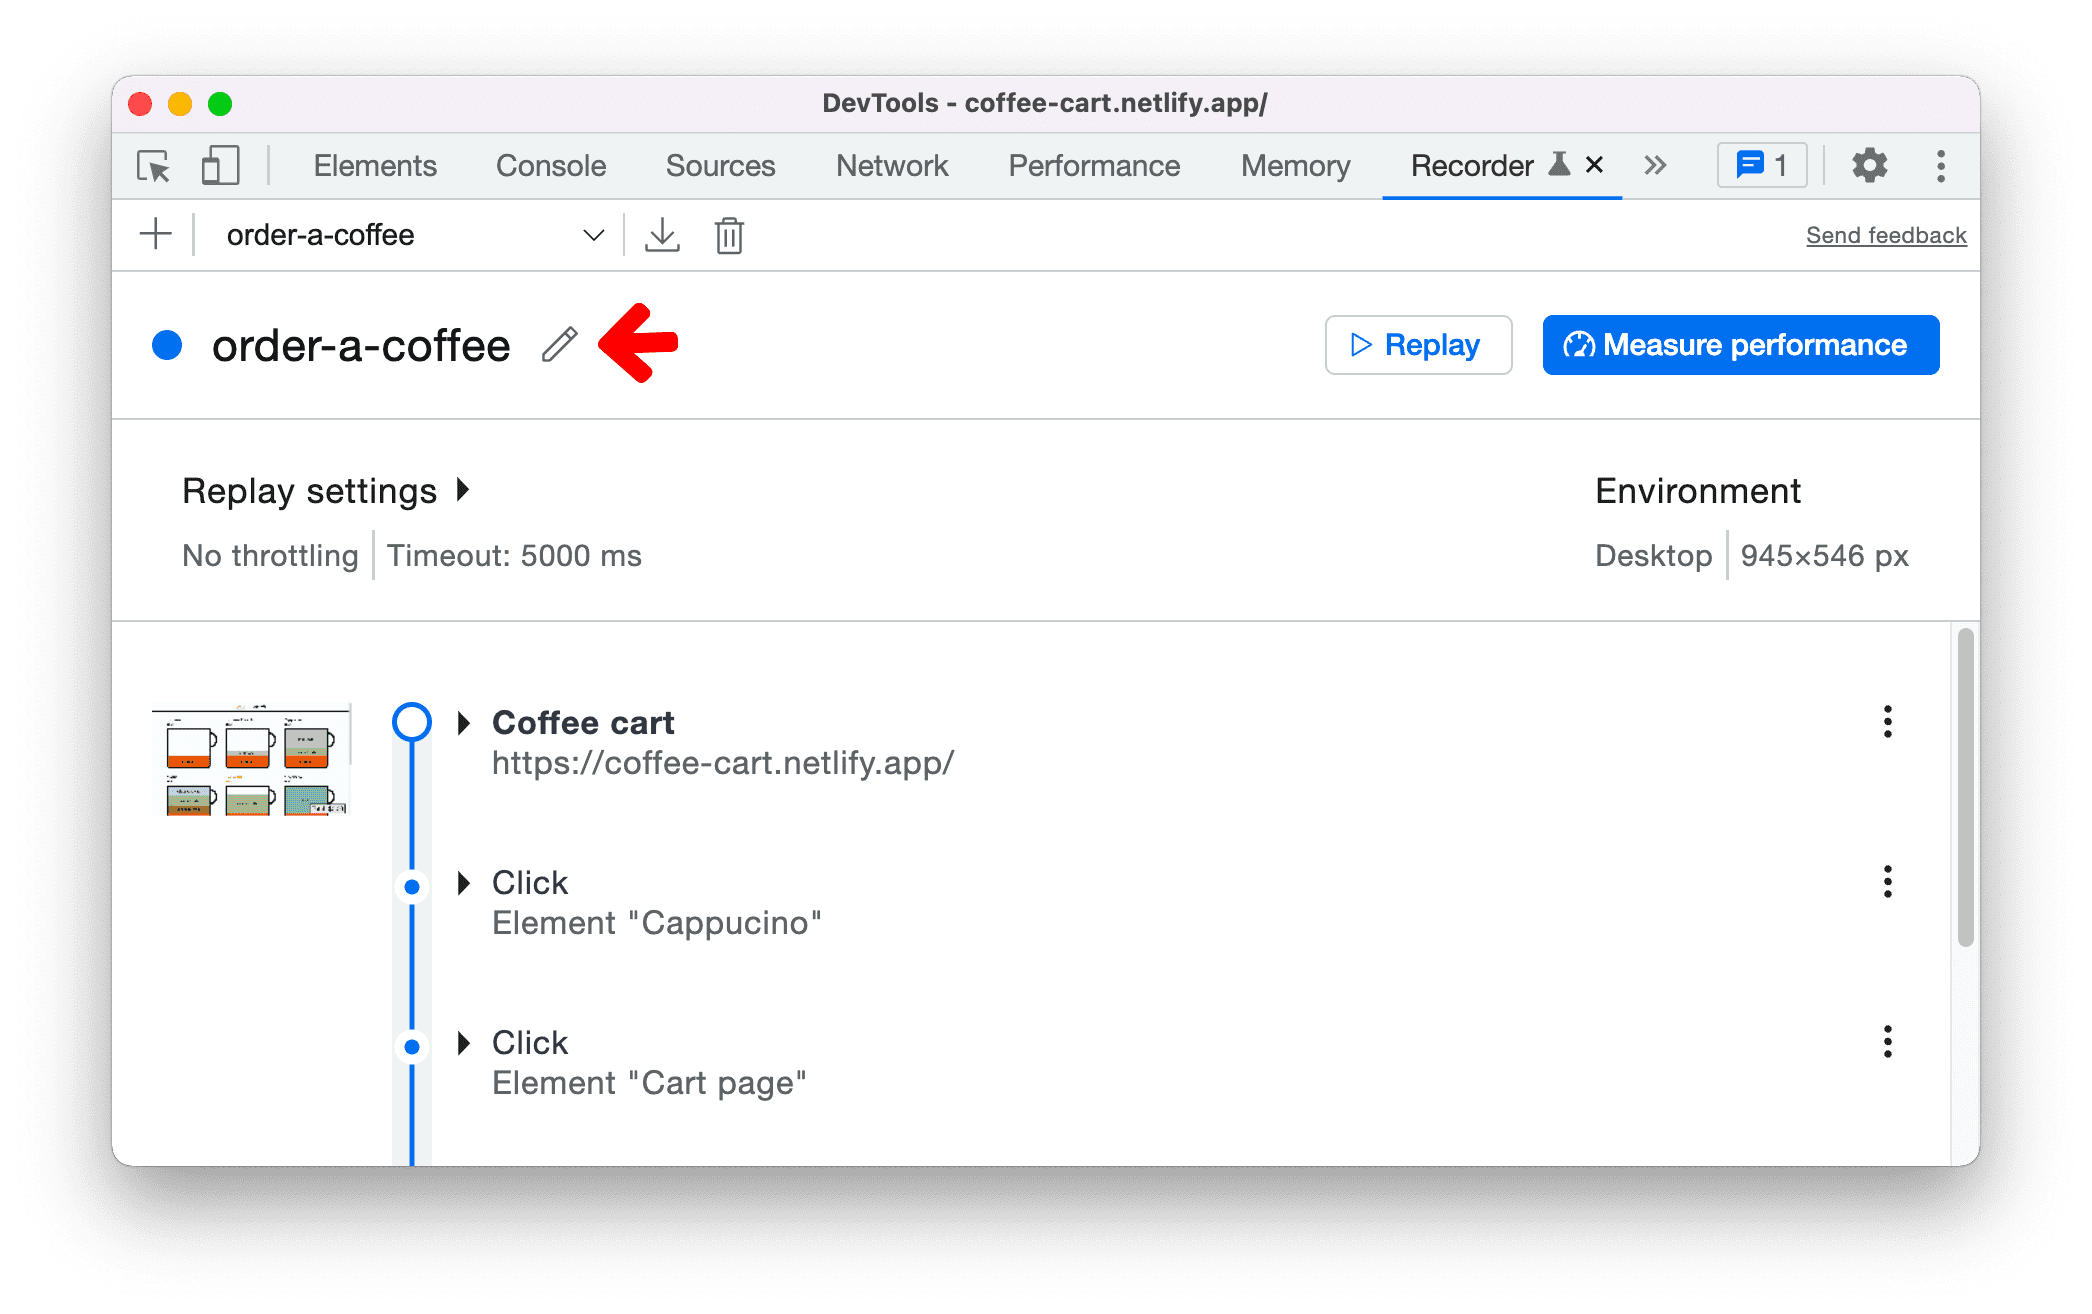Click the DevTools settings gear icon
Image resolution: width=2092 pixels, height=1314 pixels.
(1863, 165)
